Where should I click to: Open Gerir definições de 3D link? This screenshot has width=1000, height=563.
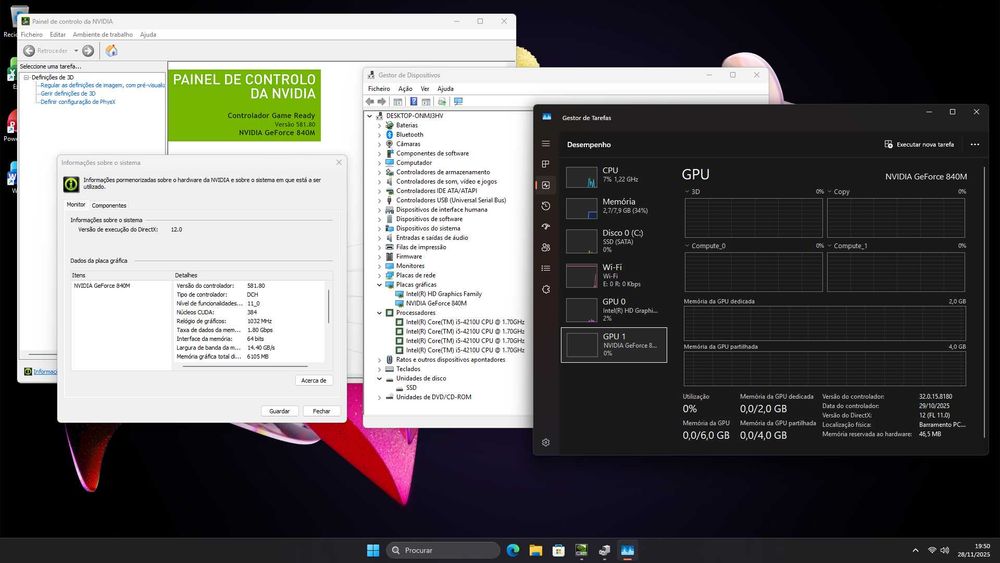pos(68,94)
